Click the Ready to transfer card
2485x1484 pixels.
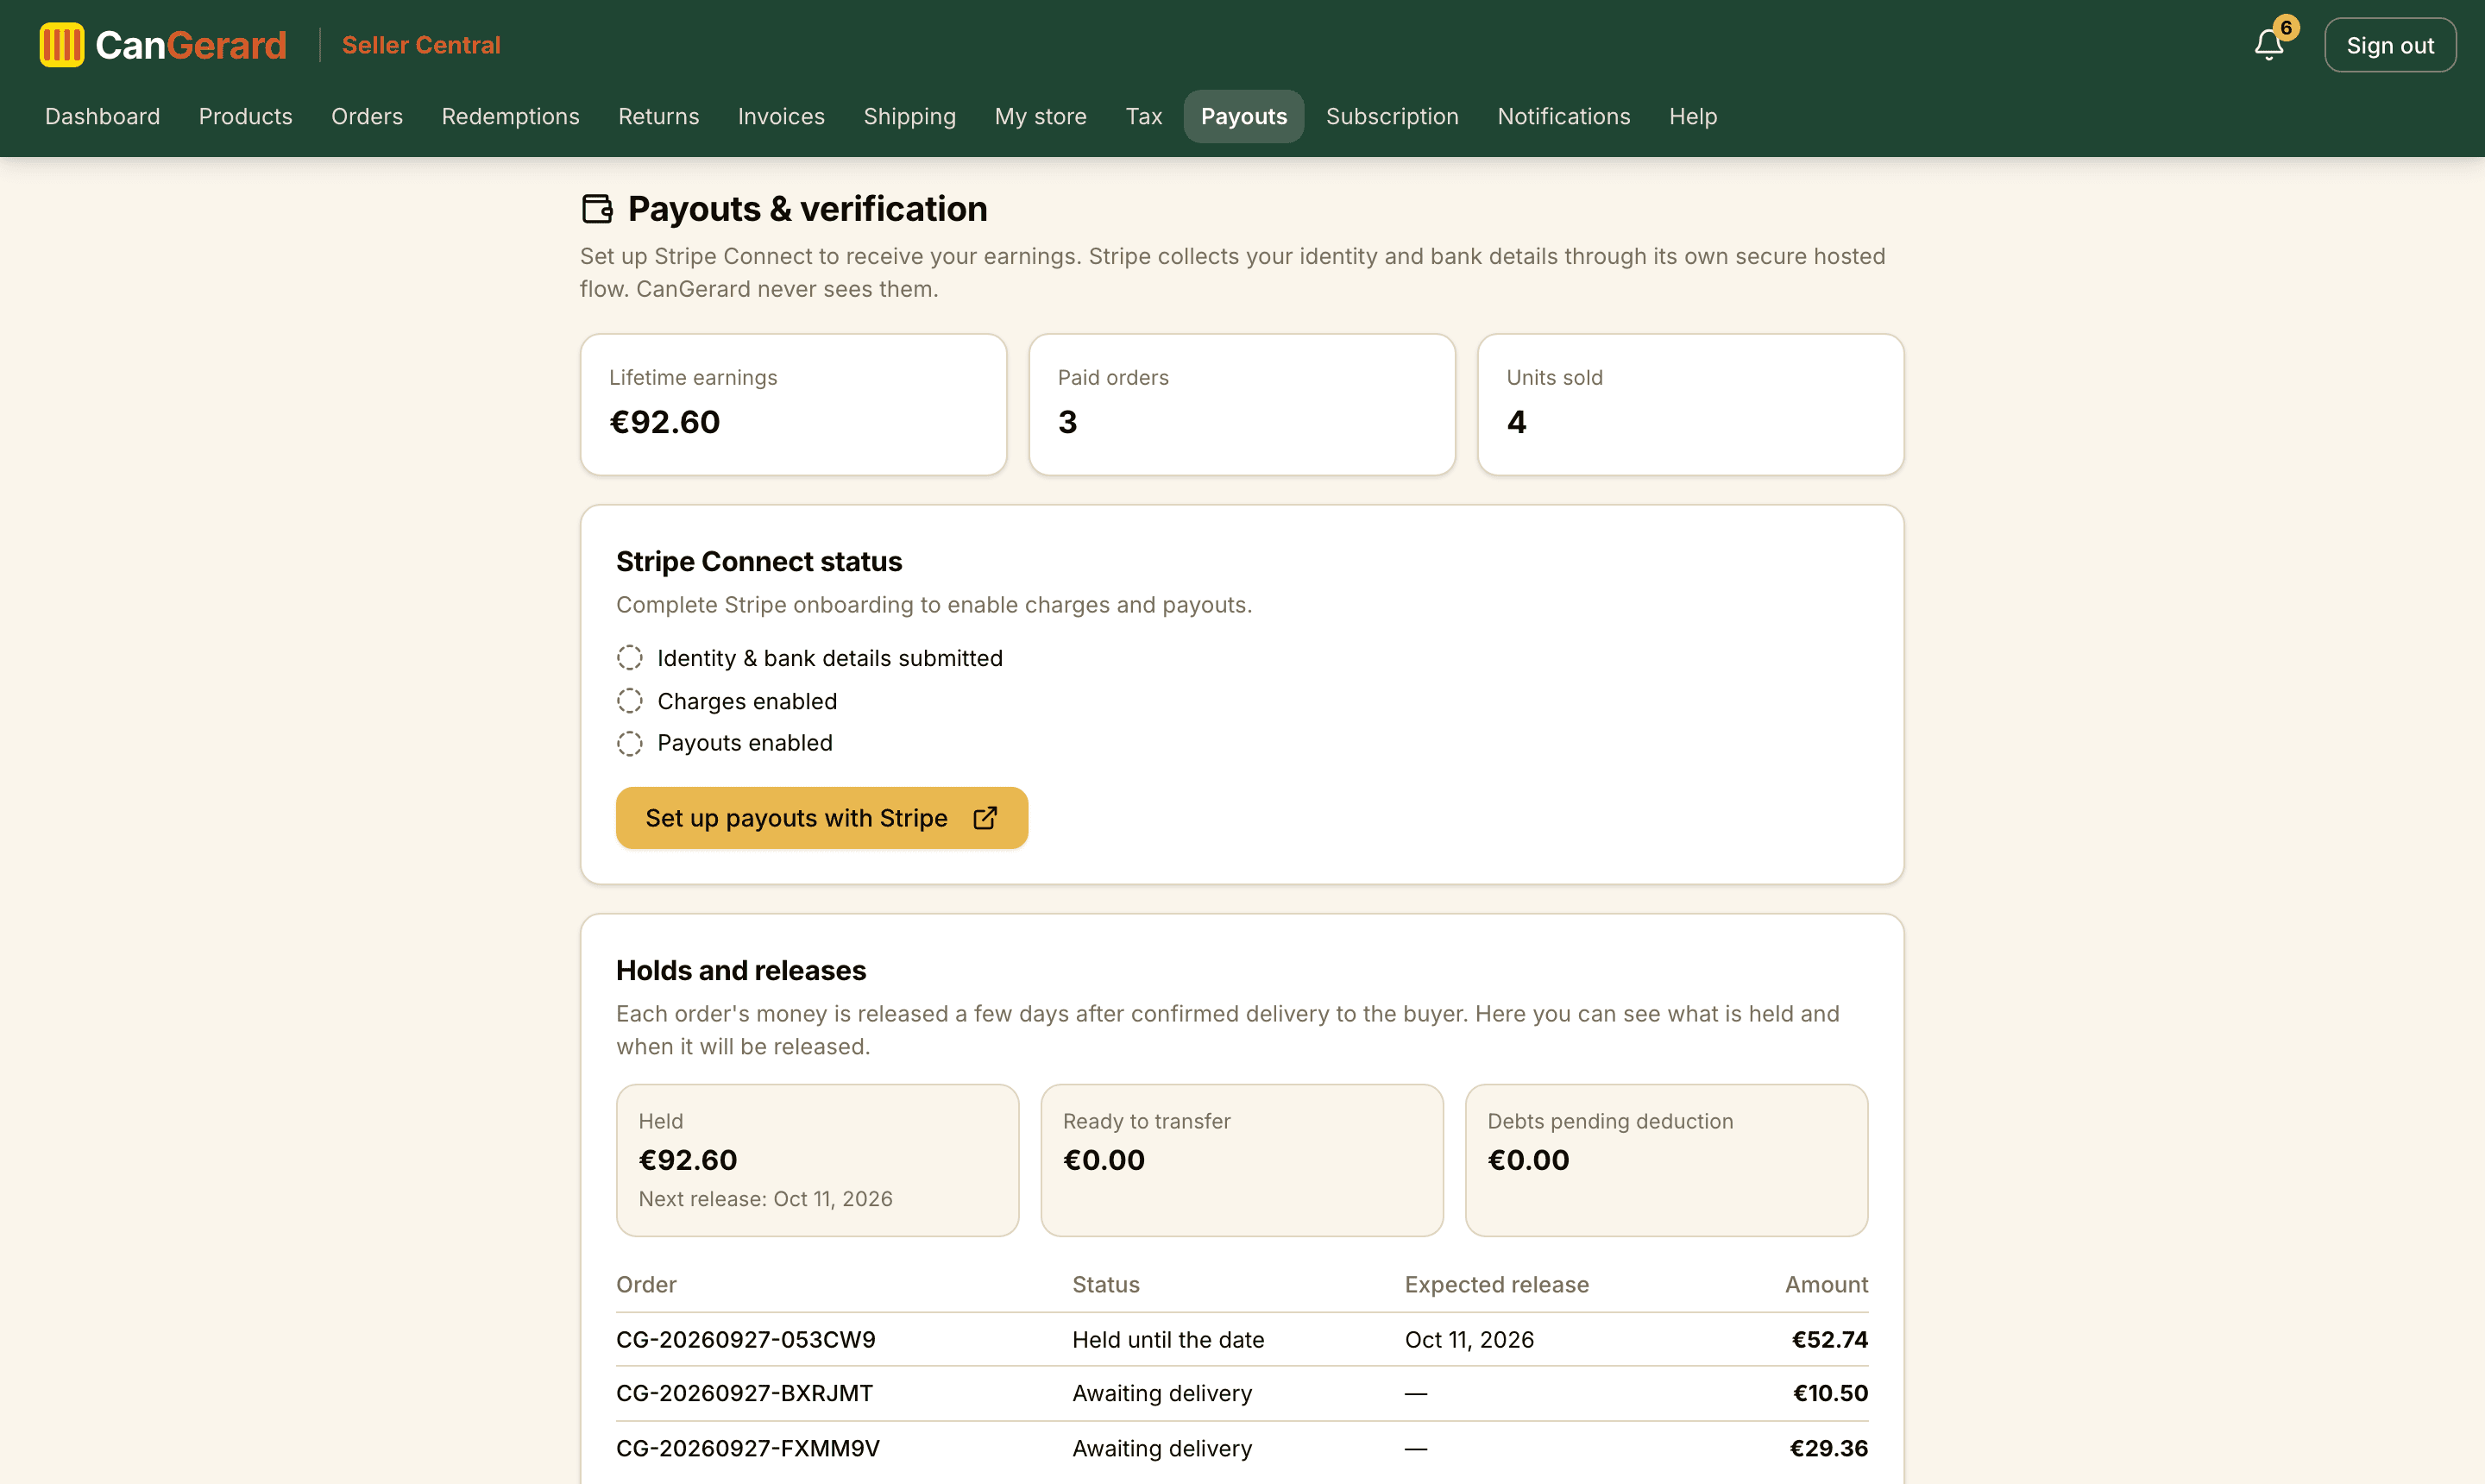click(1242, 1160)
